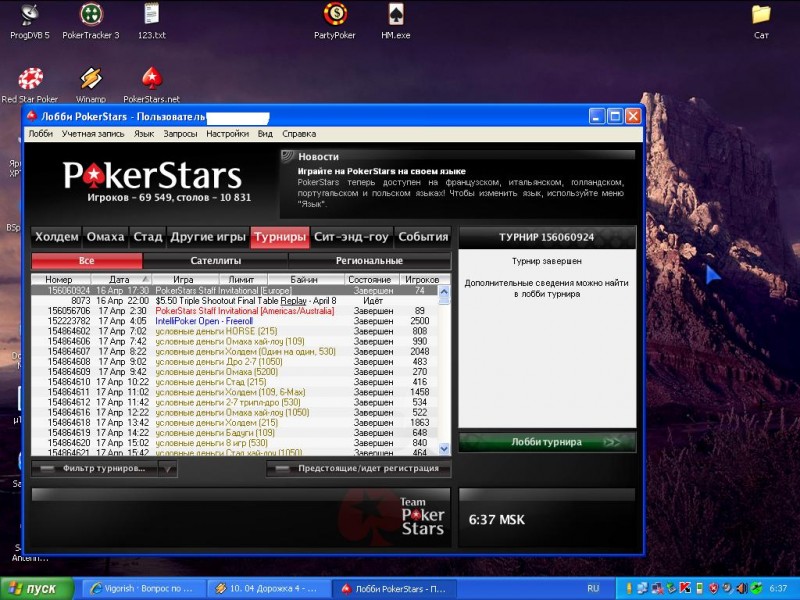The image size is (800, 600).
Task: Click the PokerStars logo in the lobby
Action: (152, 176)
